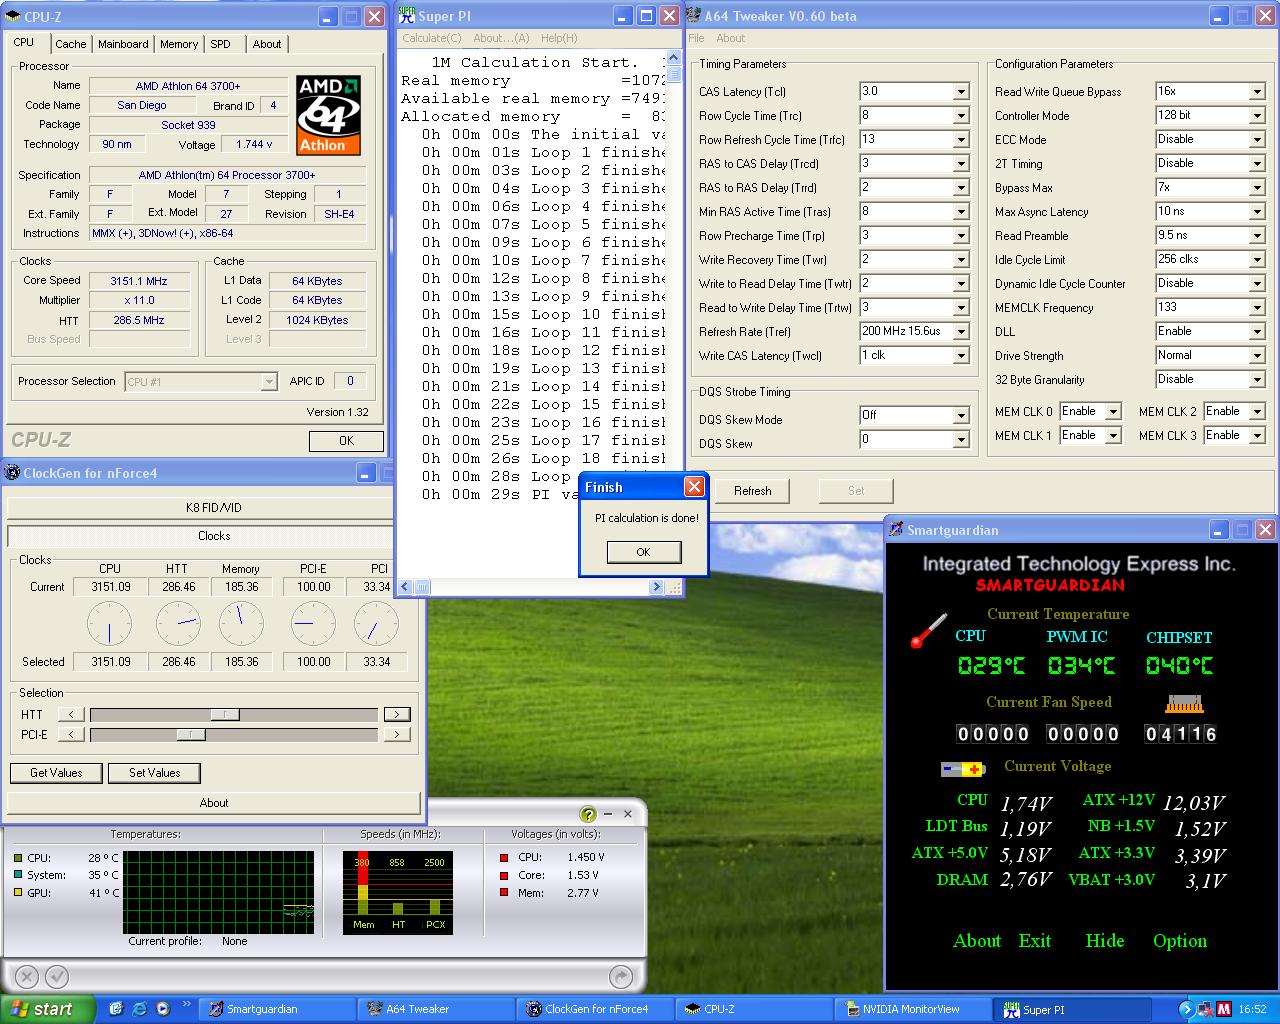The height and width of the screenshot is (1024, 1280).
Task: Click the HTT slider left arrow in ClockGen
Action: [71, 714]
